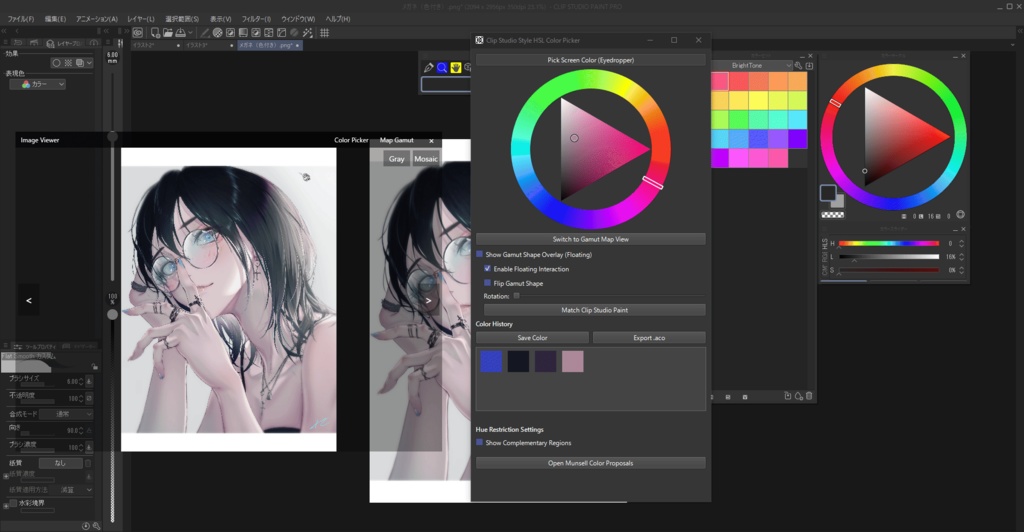Image resolution: width=1024 pixels, height=532 pixels.
Task: Select the transparent checkered color swatch
Action: (x=833, y=215)
